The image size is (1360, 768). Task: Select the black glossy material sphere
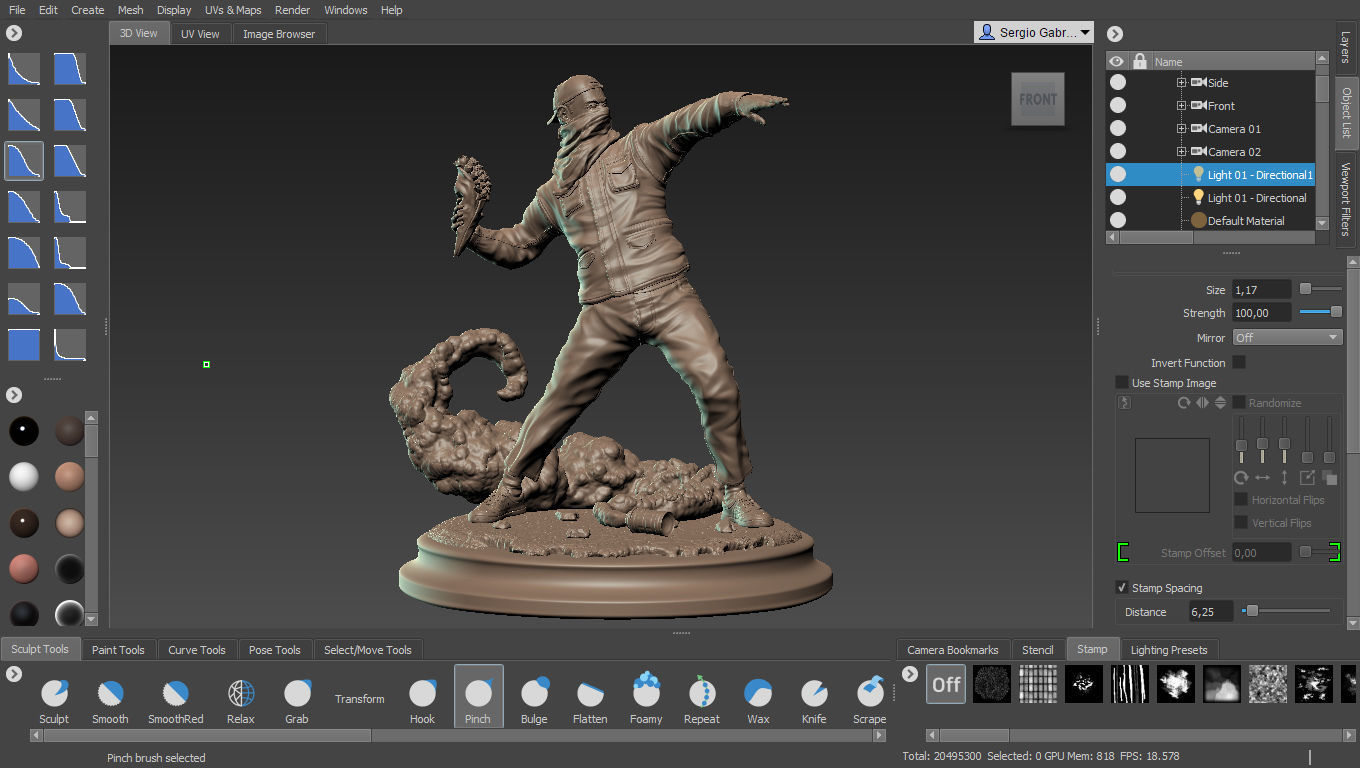click(24, 431)
